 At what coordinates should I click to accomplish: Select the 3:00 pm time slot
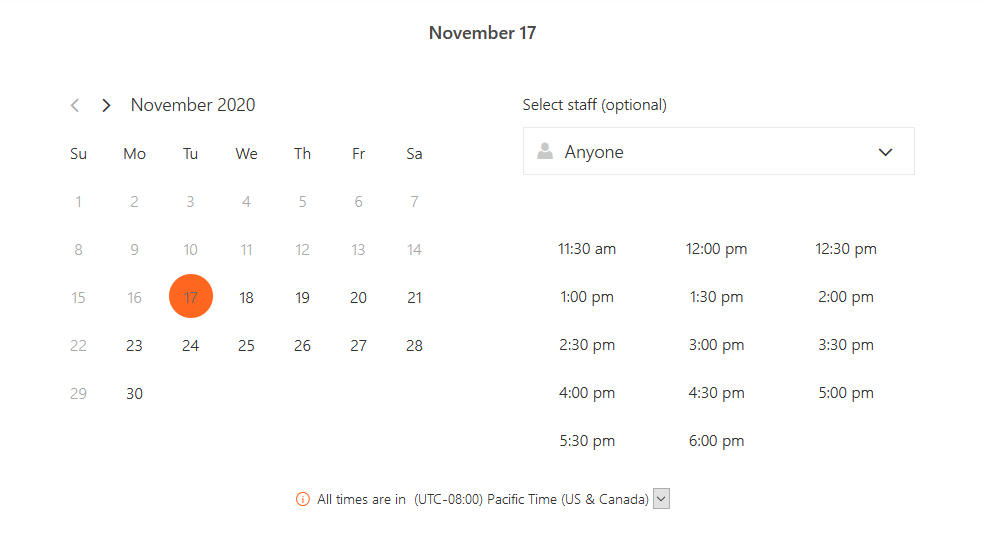pos(716,345)
